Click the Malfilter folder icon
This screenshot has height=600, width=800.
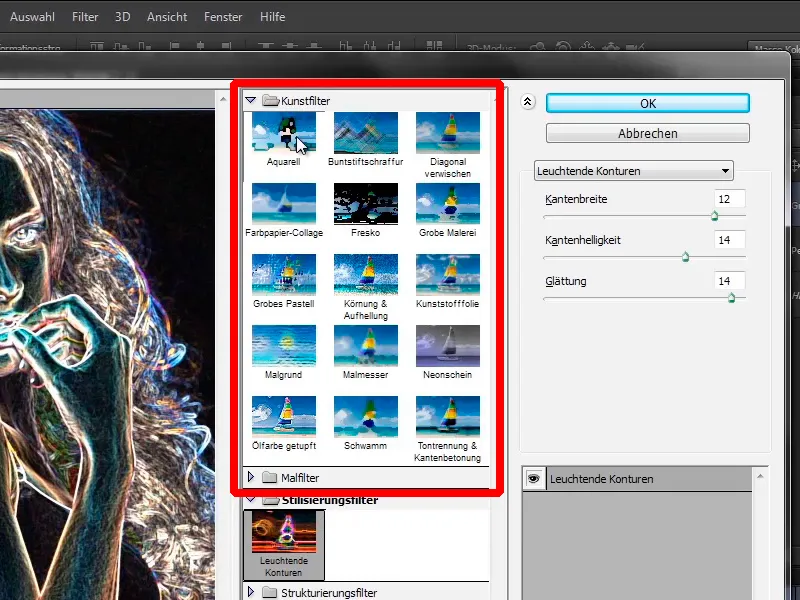[269, 478]
